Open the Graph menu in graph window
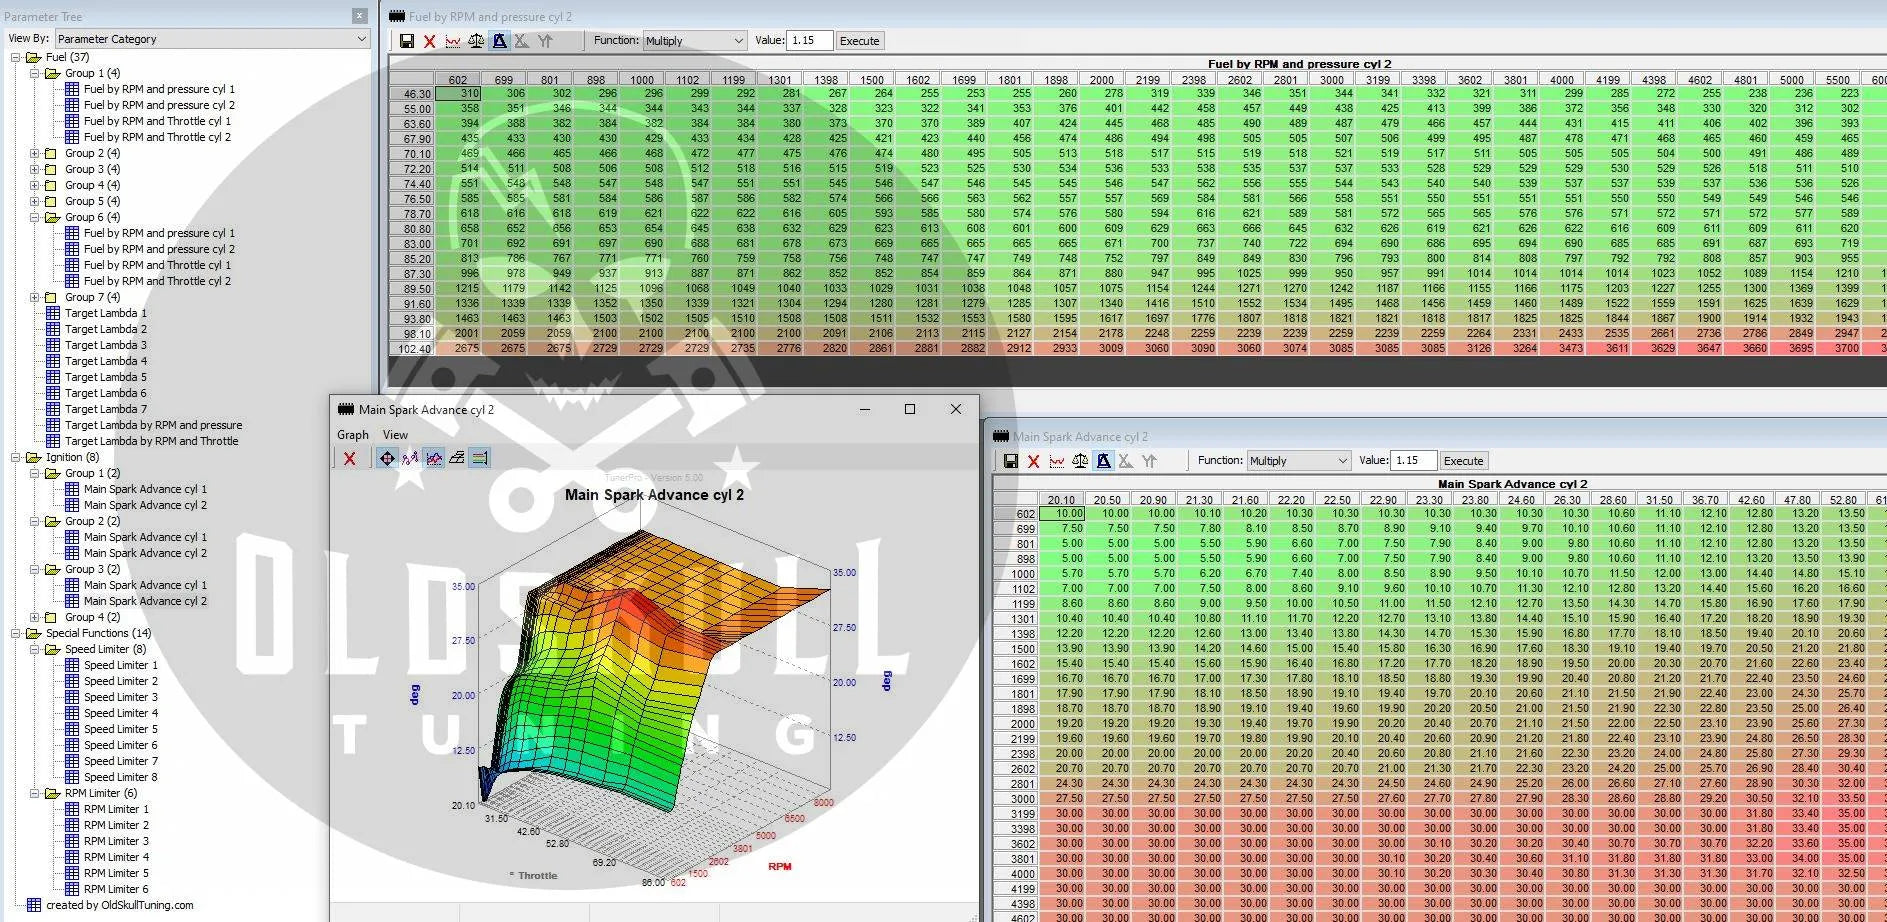 [x=352, y=435]
